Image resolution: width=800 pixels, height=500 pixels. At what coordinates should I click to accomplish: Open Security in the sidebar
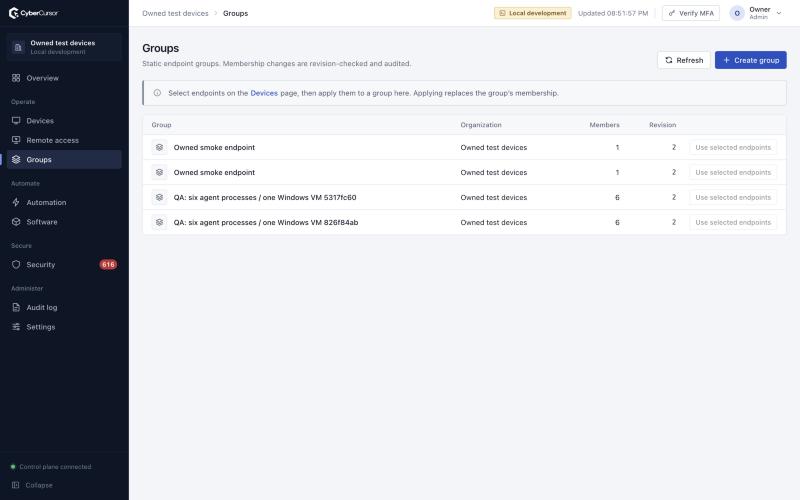[x=64, y=265]
